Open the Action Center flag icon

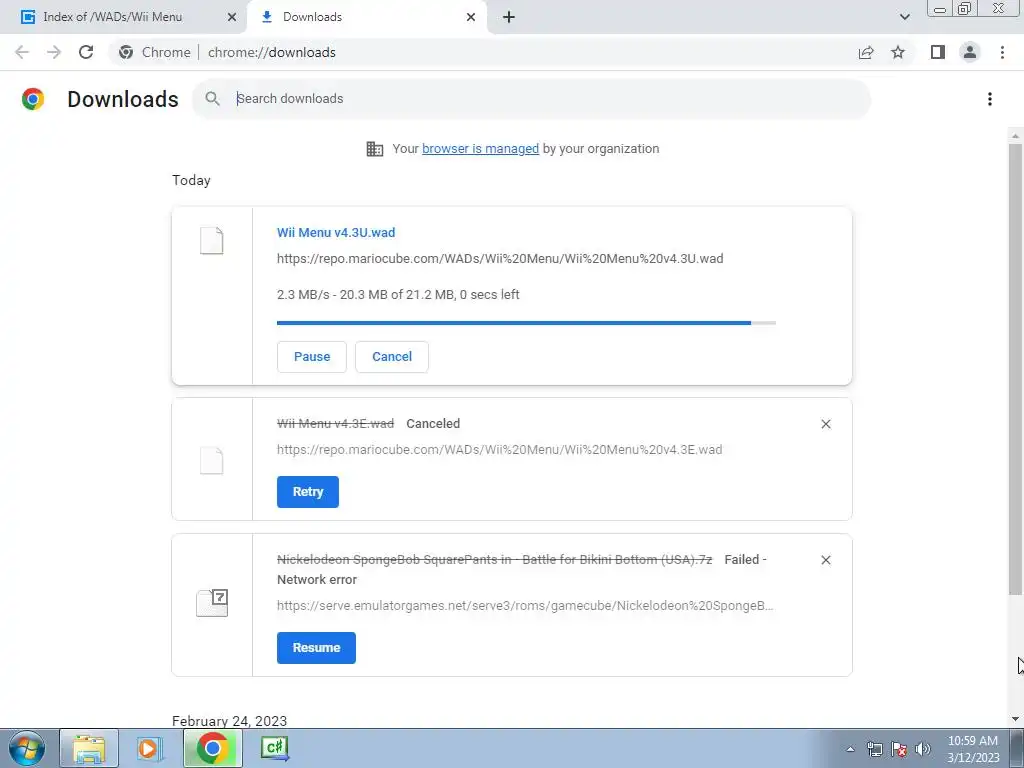coord(899,749)
